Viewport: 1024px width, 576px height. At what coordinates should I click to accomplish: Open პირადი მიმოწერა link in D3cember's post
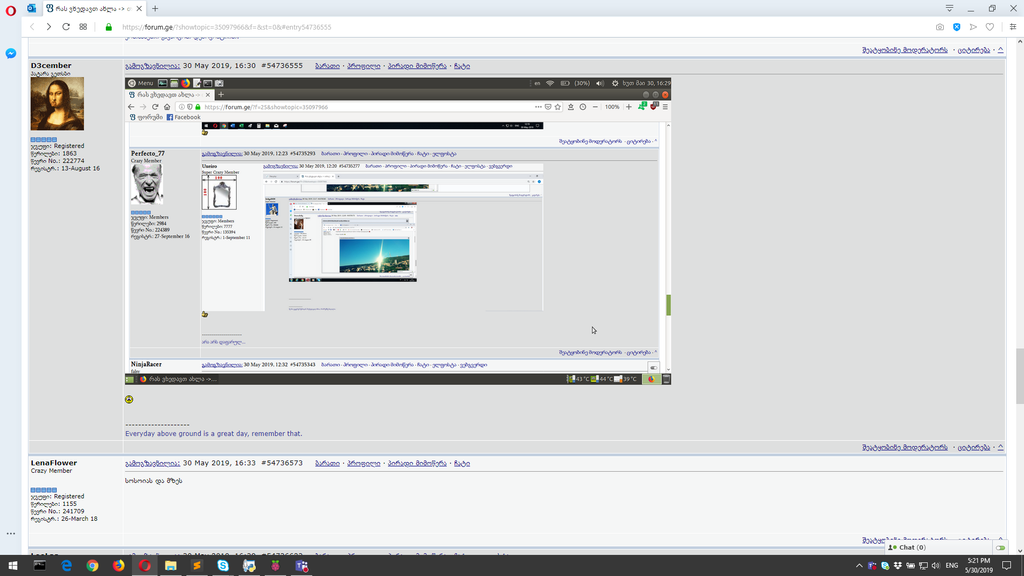417,66
